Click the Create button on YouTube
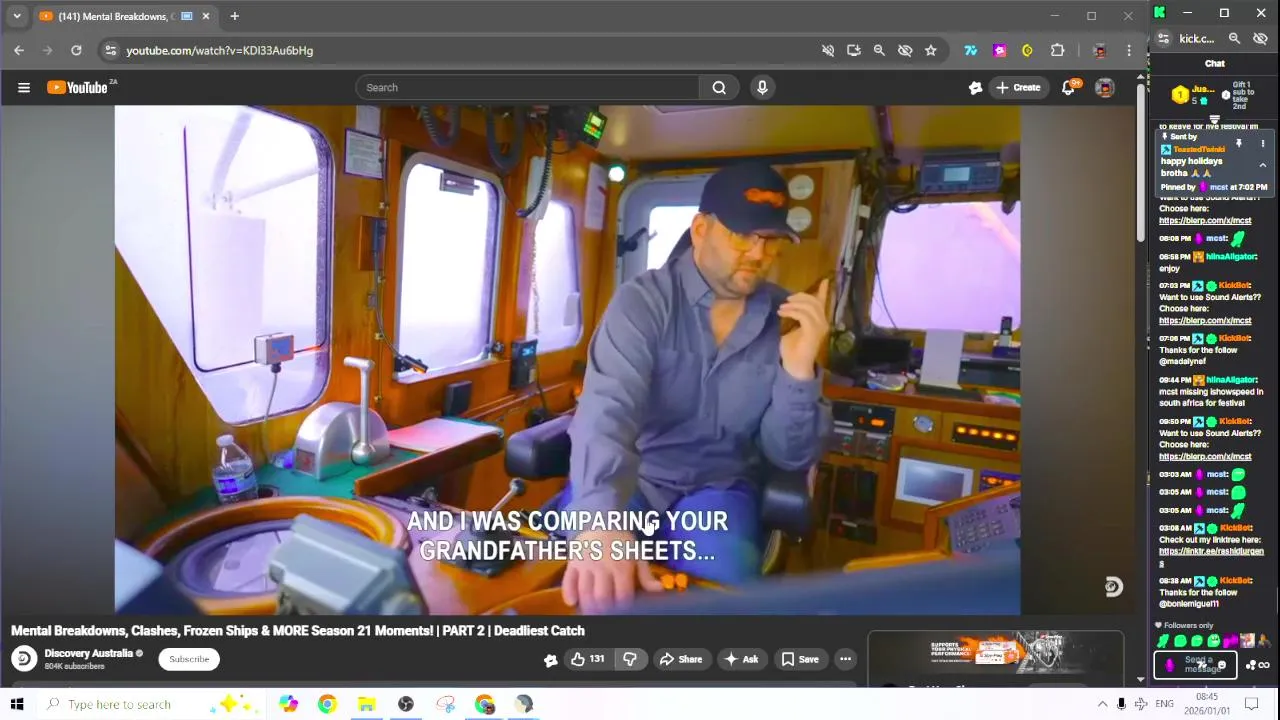1280x720 pixels. pyautogui.click(x=1018, y=88)
